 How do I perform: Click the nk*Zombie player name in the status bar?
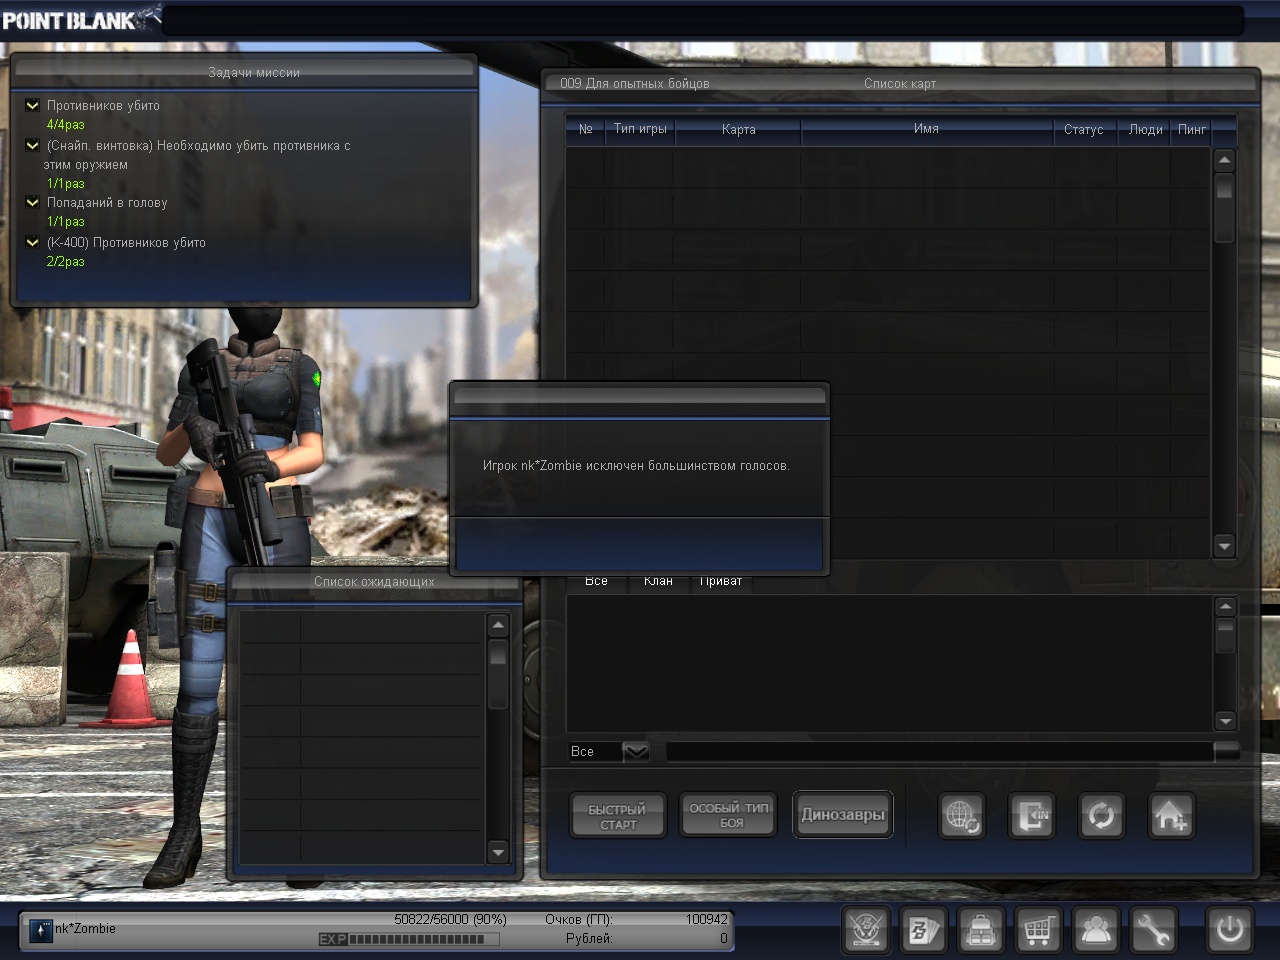pyautogui.click(x=85, y=929)
